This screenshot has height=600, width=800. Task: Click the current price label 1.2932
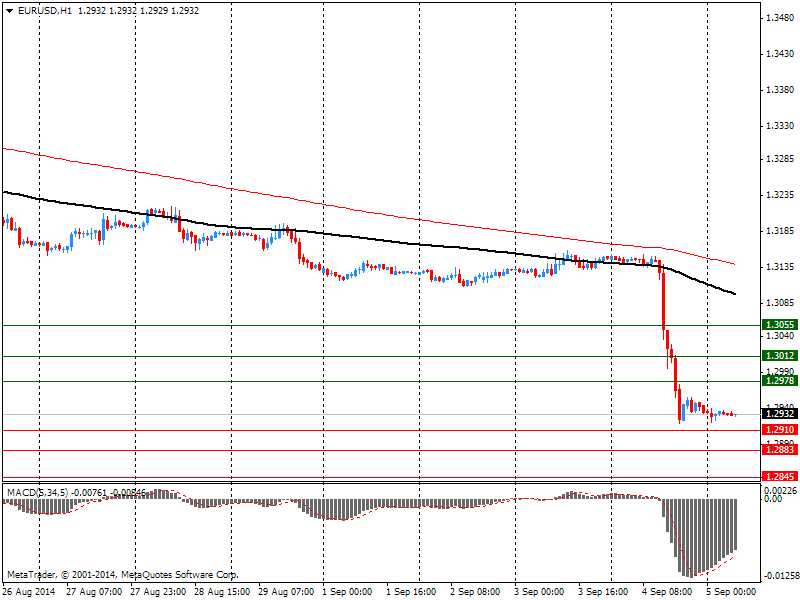click(780, 414)
